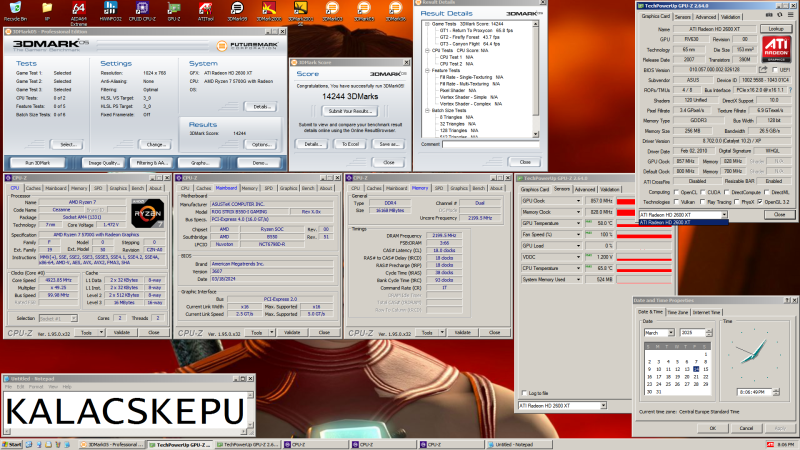Click the GPU-Z screenshot camera icon
This screenshot has width=800, height=450.
770,15
